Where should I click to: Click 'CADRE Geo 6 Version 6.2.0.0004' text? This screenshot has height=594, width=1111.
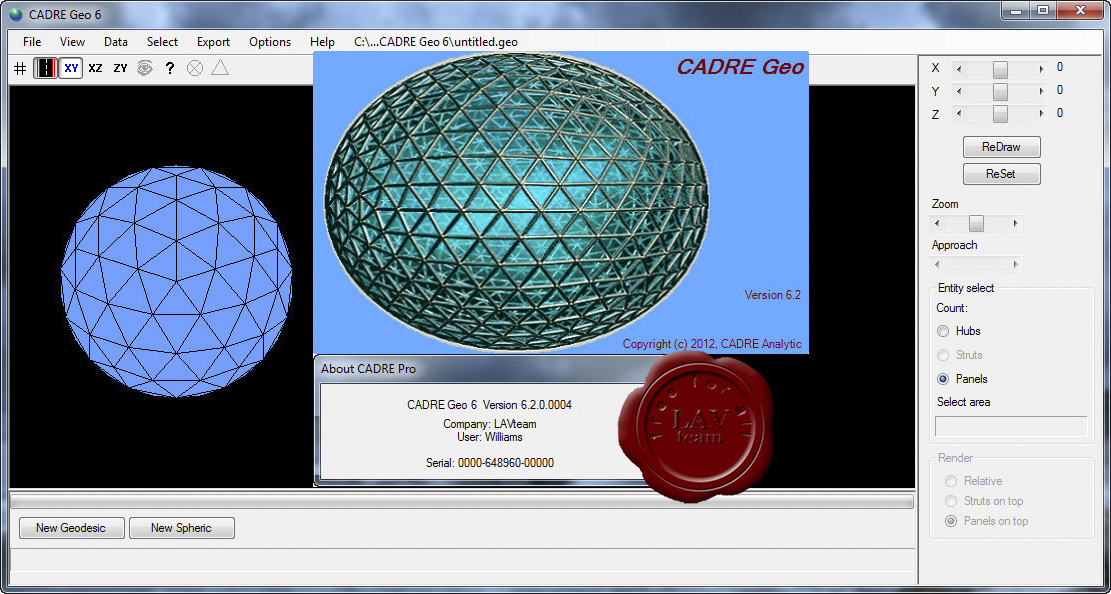tap(489, 405)
